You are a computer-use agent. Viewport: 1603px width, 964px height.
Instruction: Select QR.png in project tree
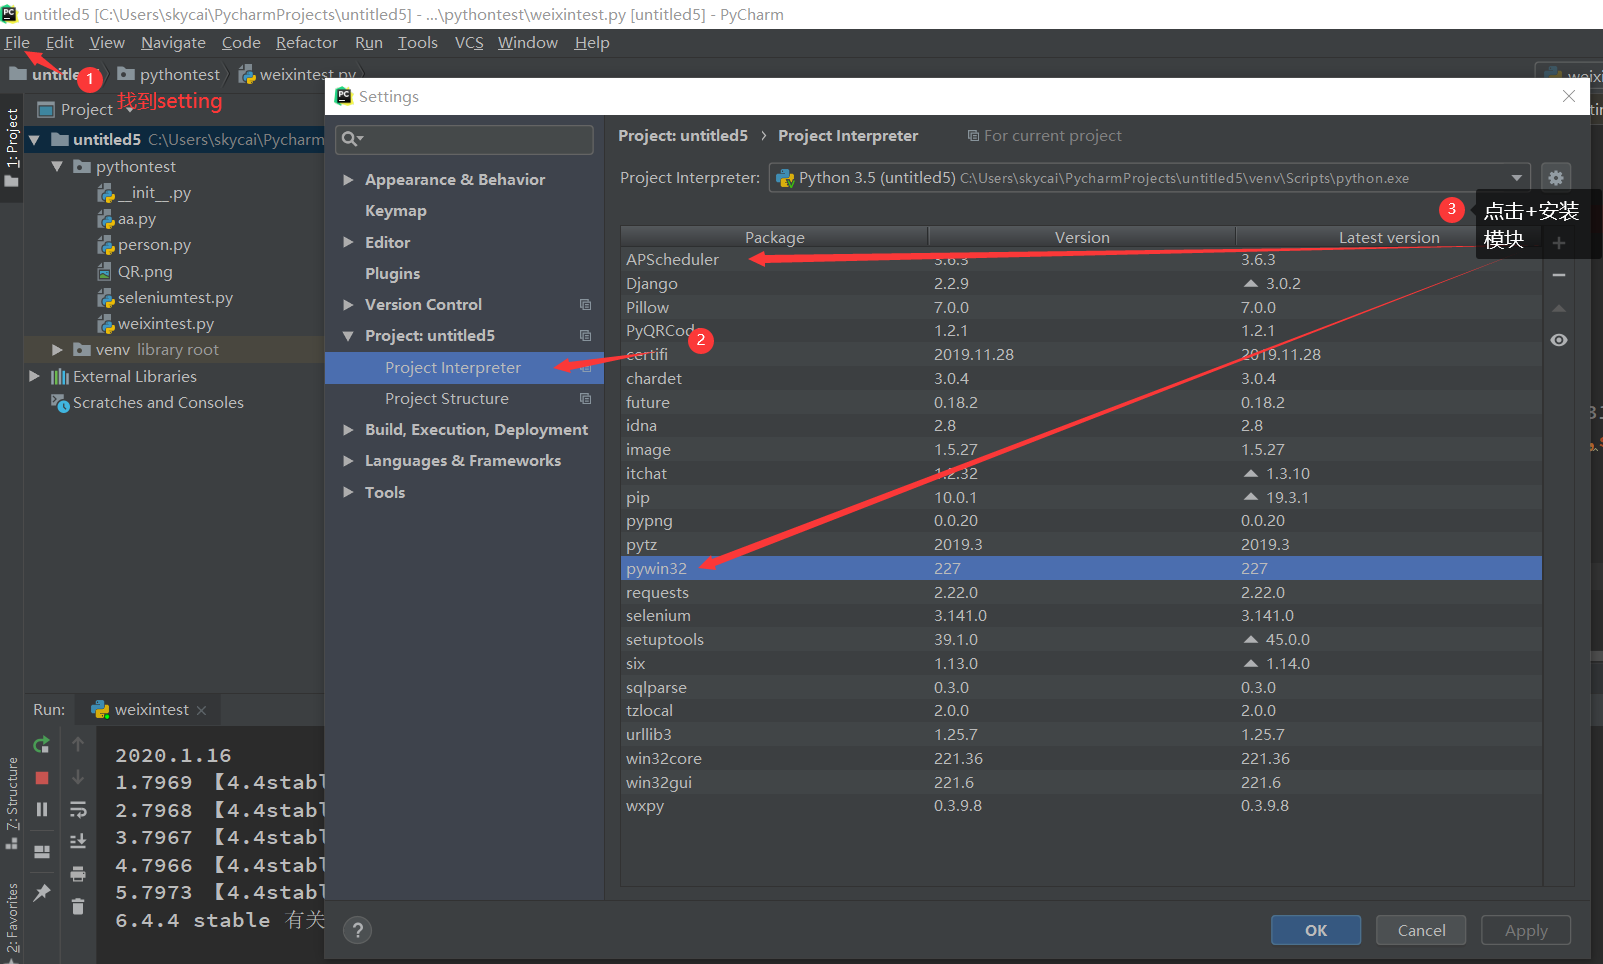(x=145, y=272)
